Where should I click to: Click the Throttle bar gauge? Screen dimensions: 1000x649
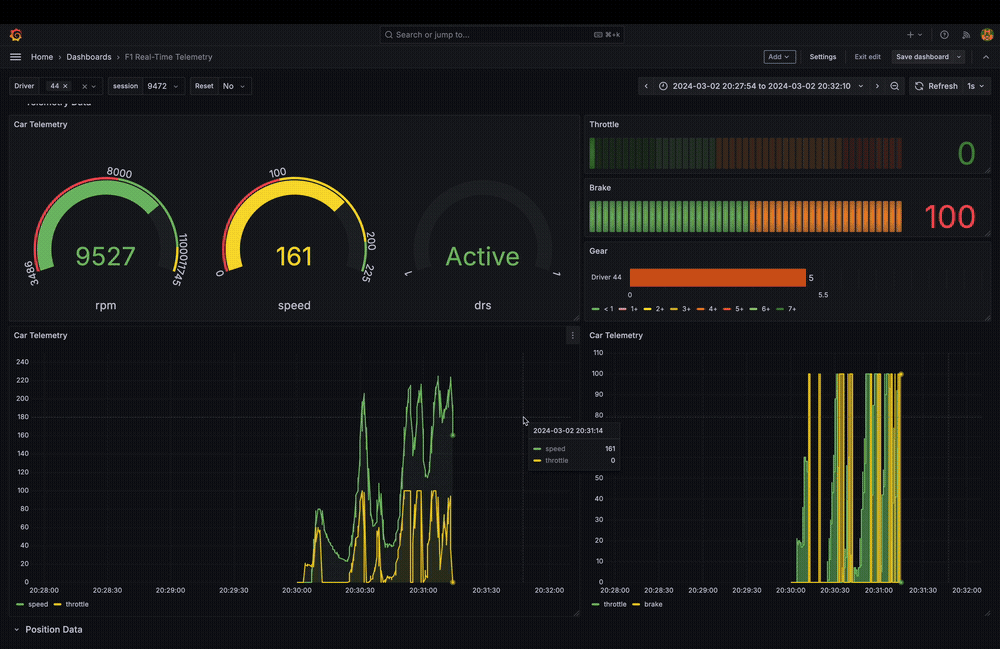coord(745,153)
